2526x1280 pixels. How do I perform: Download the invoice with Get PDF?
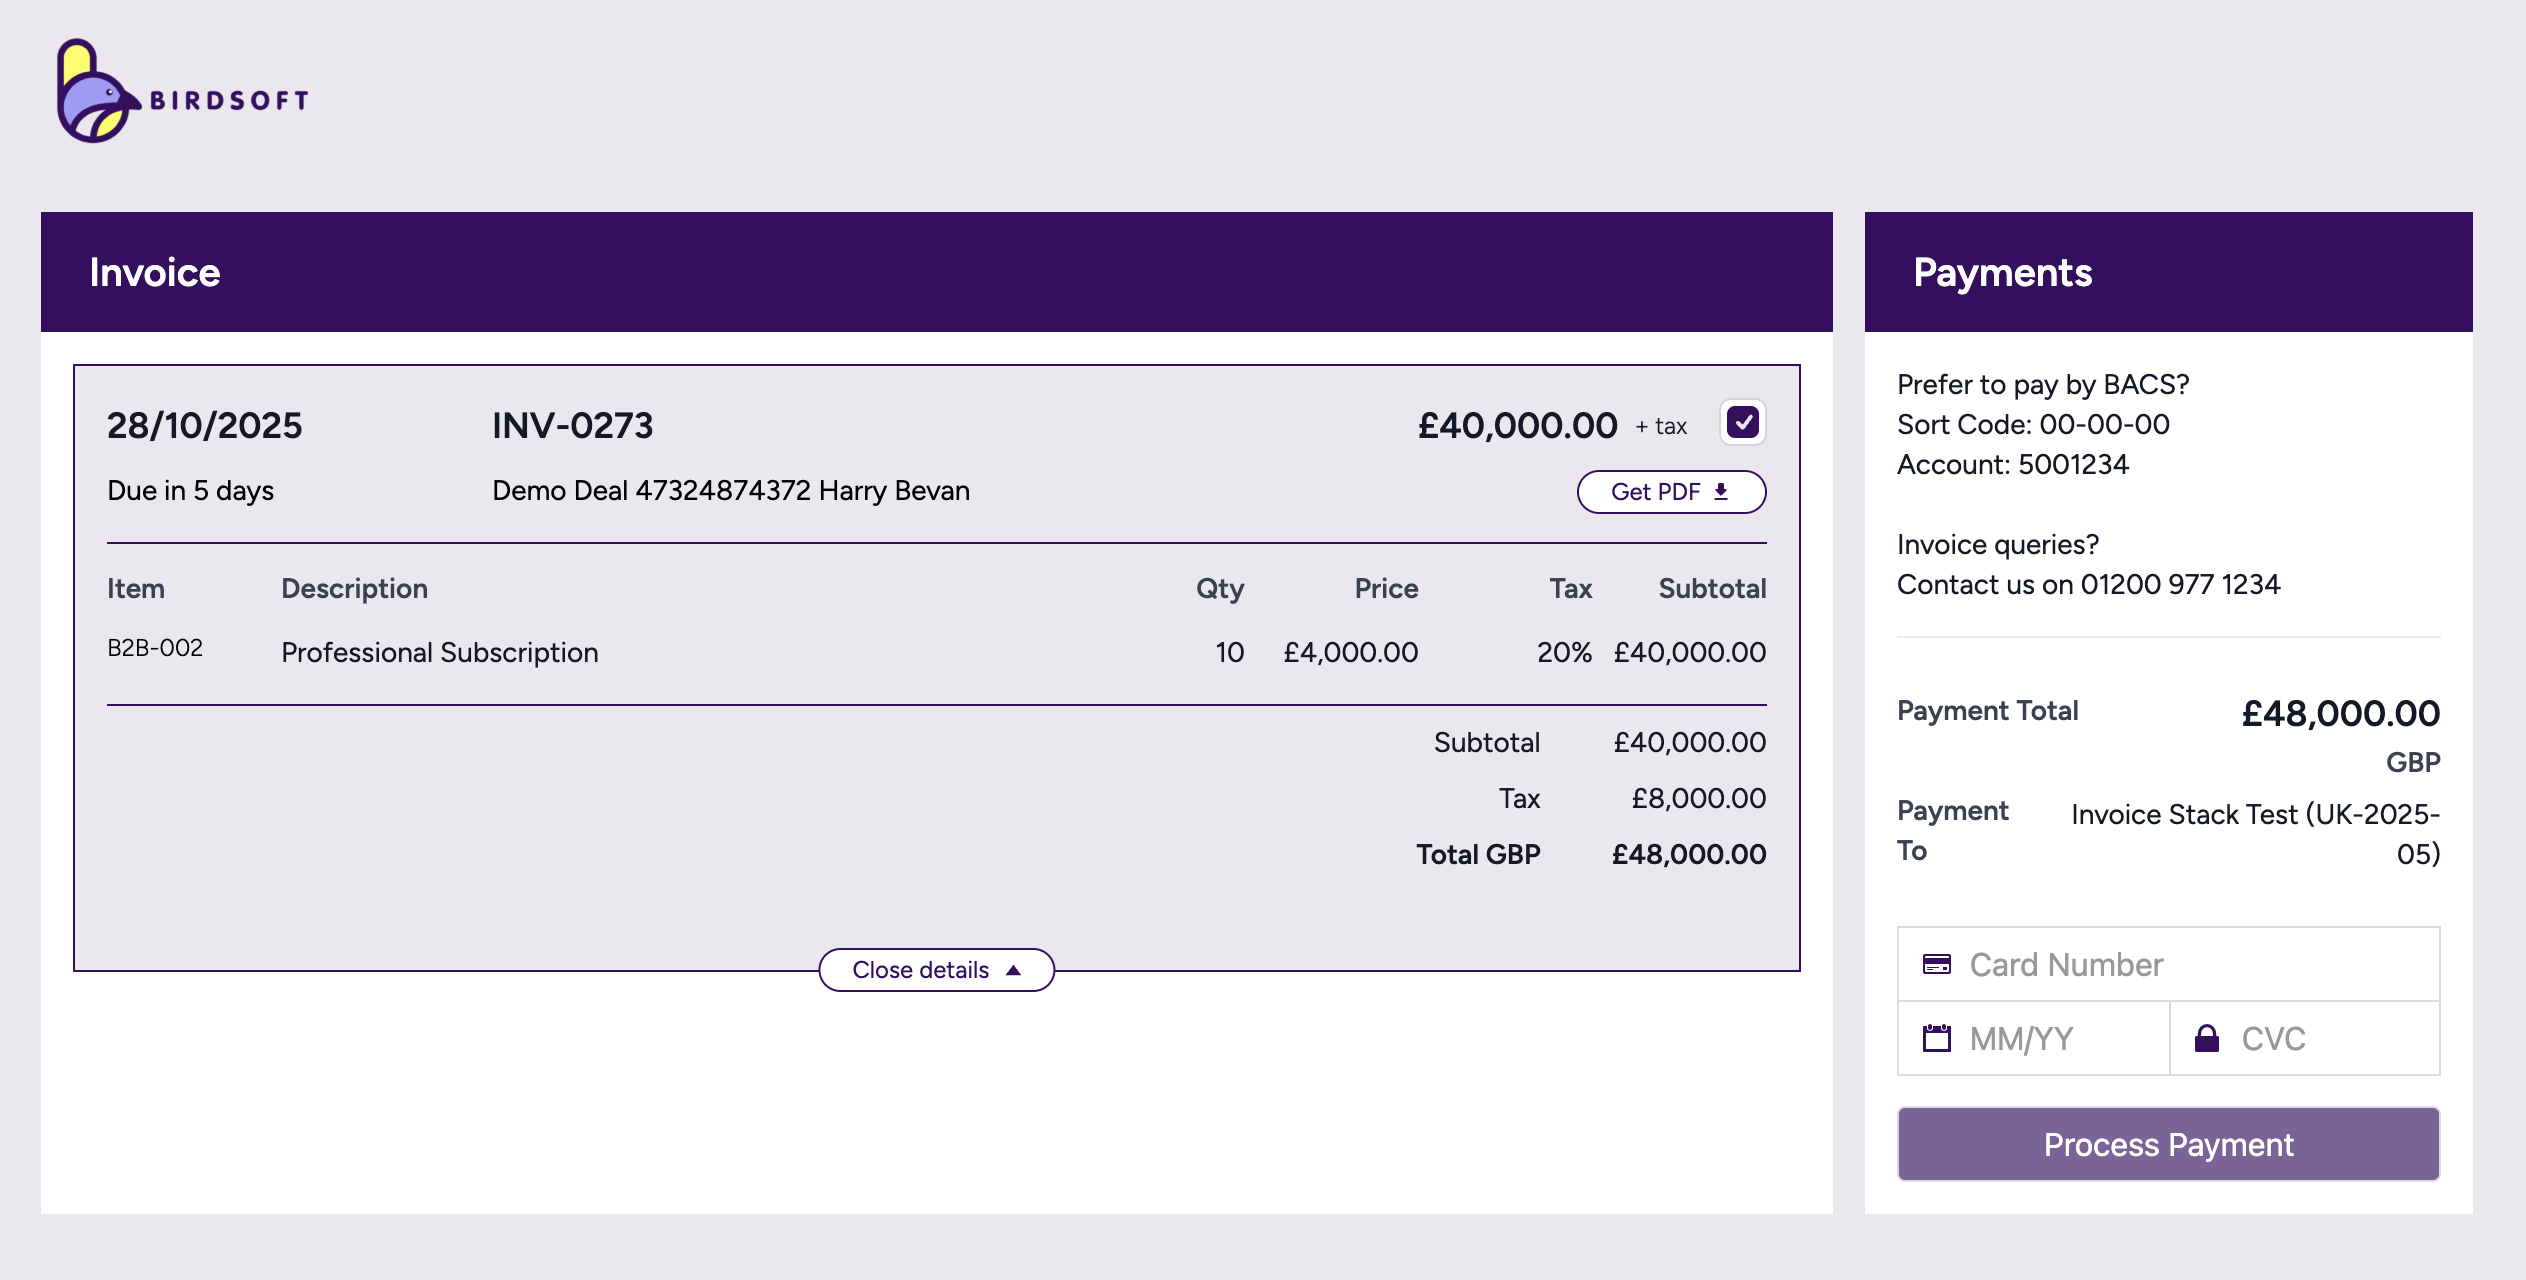click(1671, 491)
